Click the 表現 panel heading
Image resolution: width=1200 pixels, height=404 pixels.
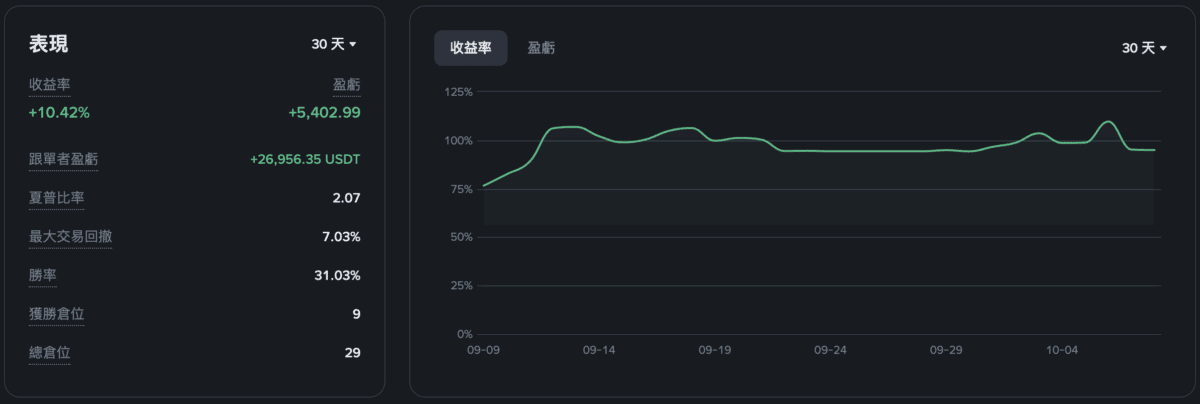pos(49,44)
